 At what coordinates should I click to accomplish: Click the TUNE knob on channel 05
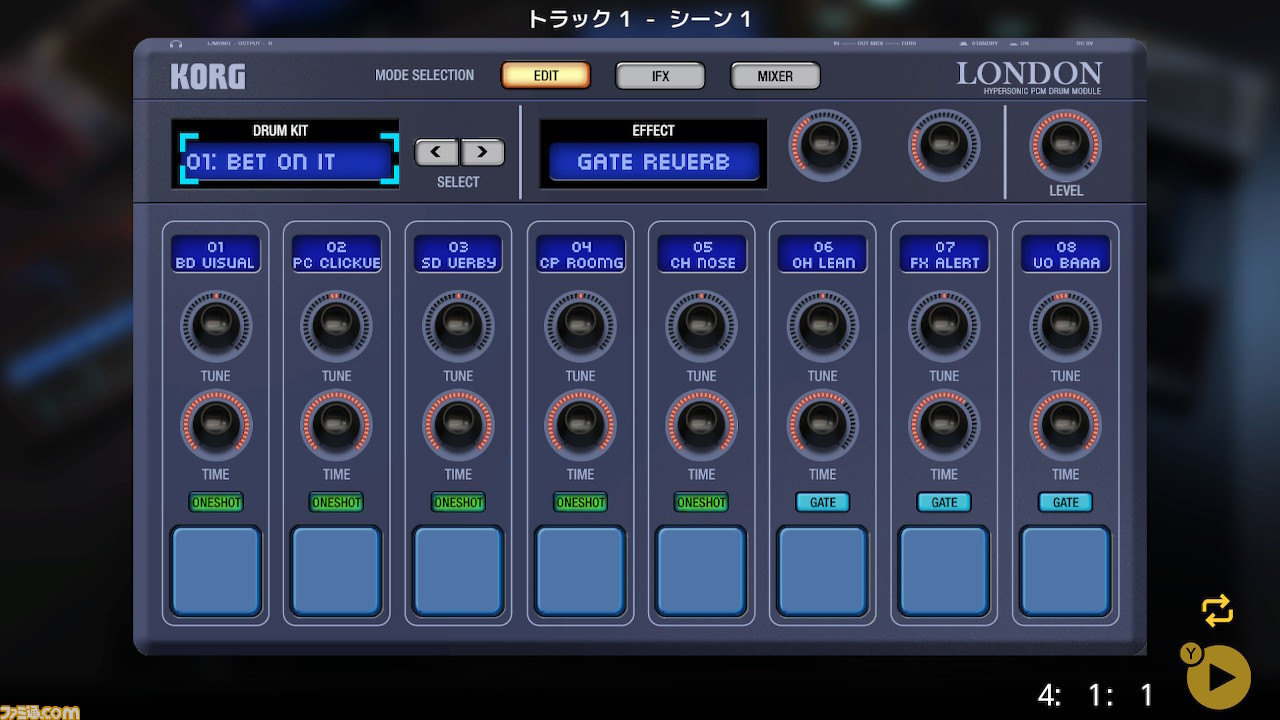click(702, 326)
